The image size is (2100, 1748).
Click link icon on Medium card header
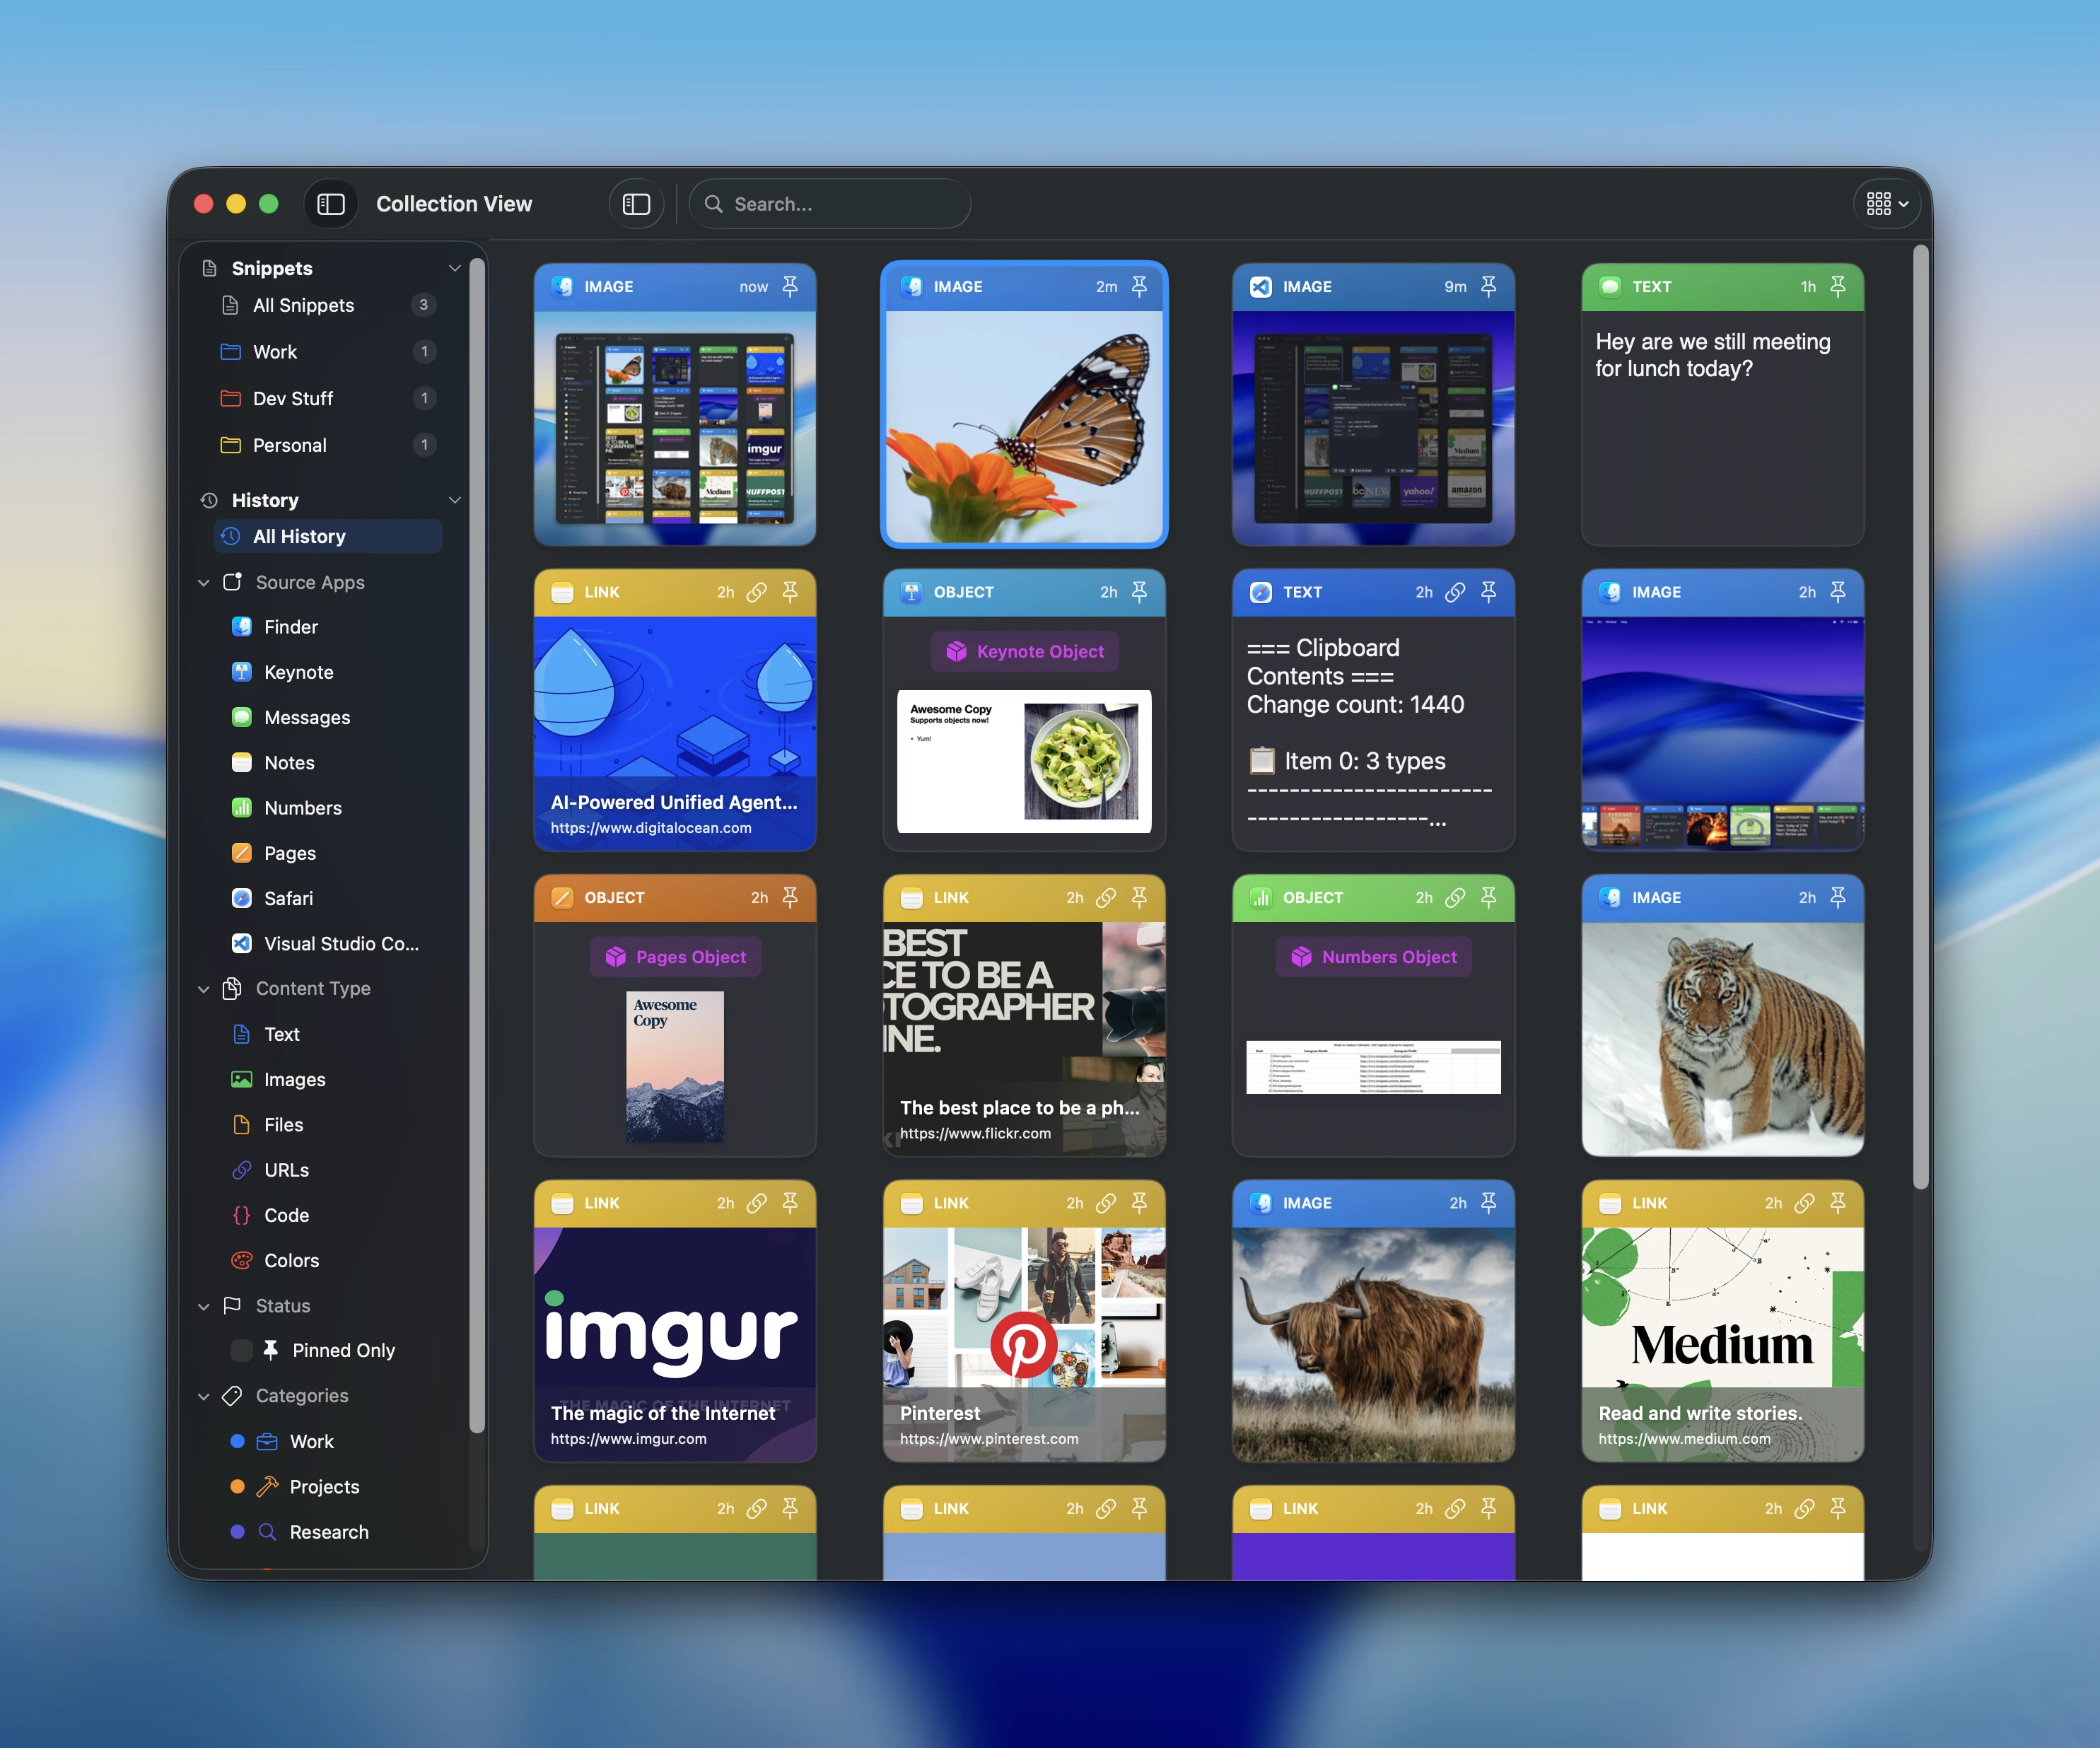point(1804,1203)
